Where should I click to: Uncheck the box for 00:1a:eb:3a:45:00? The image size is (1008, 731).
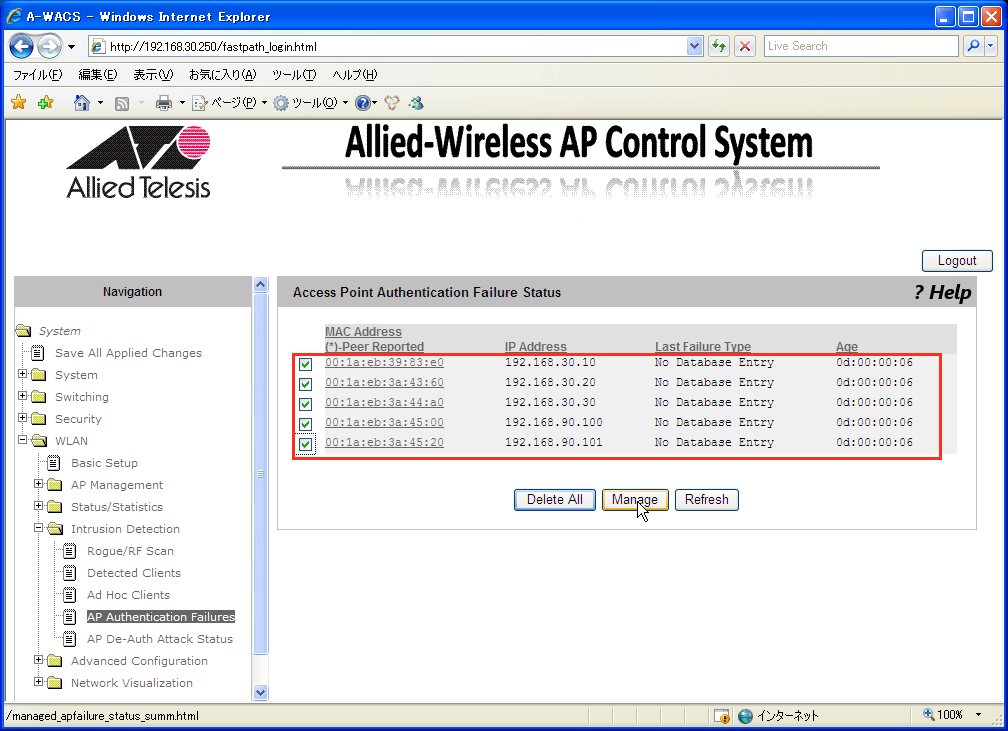click(x=305, y=424)
